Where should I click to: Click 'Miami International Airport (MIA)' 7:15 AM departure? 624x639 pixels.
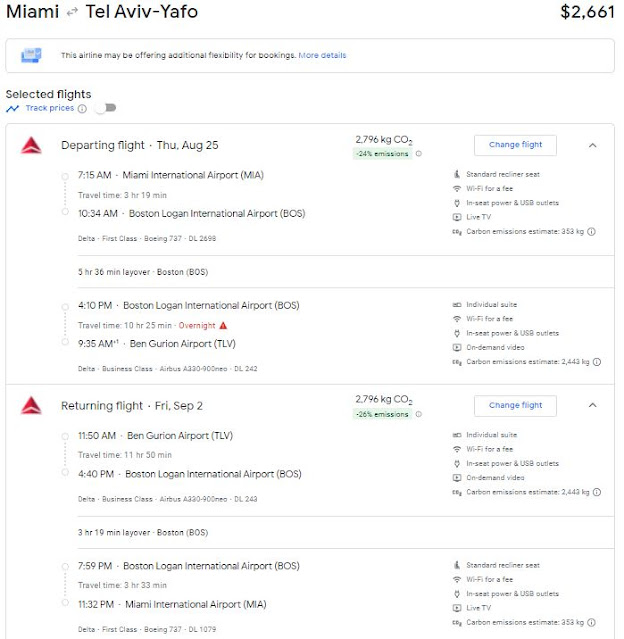click(x=193, y=175)
